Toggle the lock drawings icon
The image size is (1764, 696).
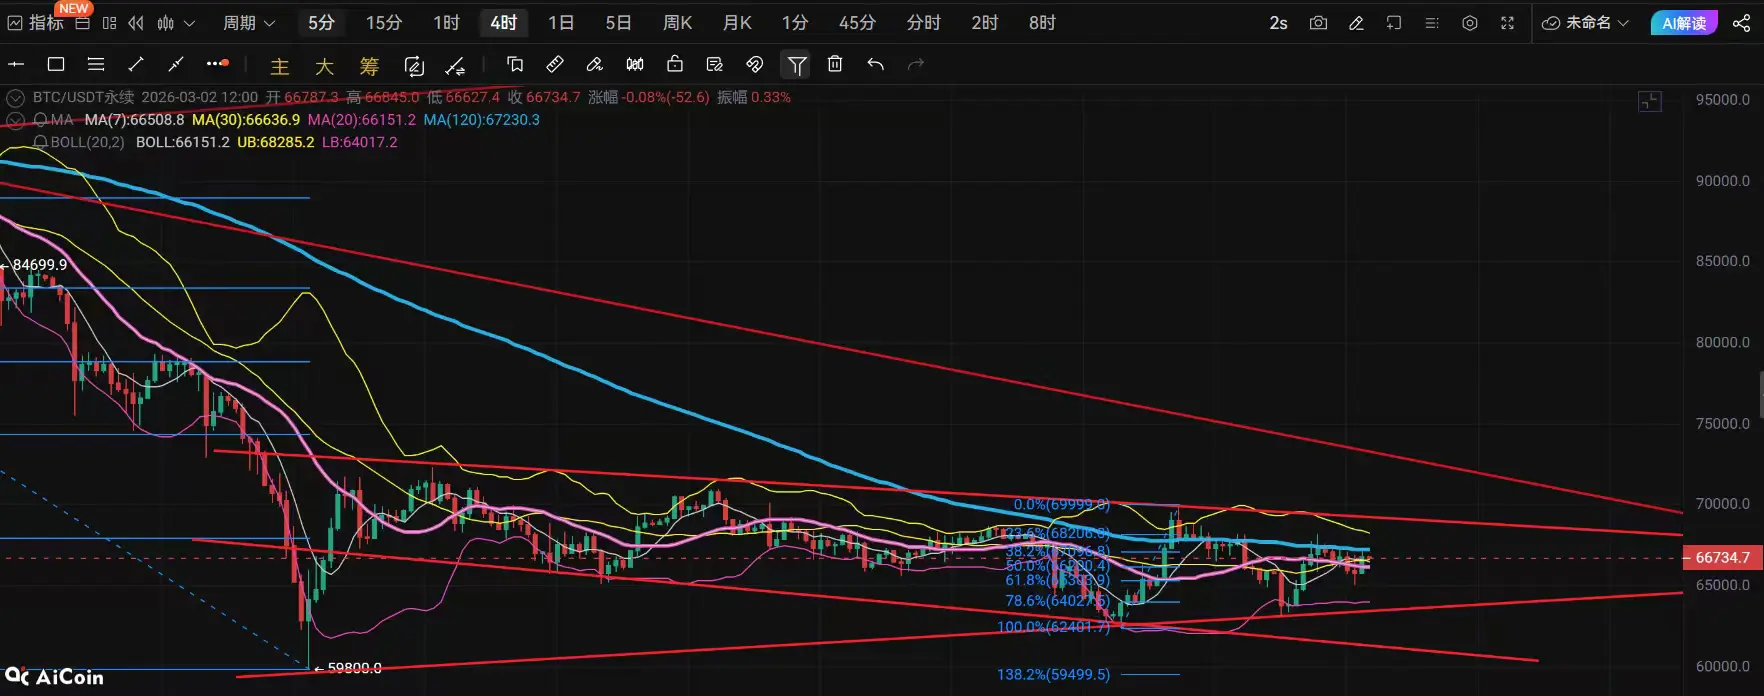coord(675,64)
